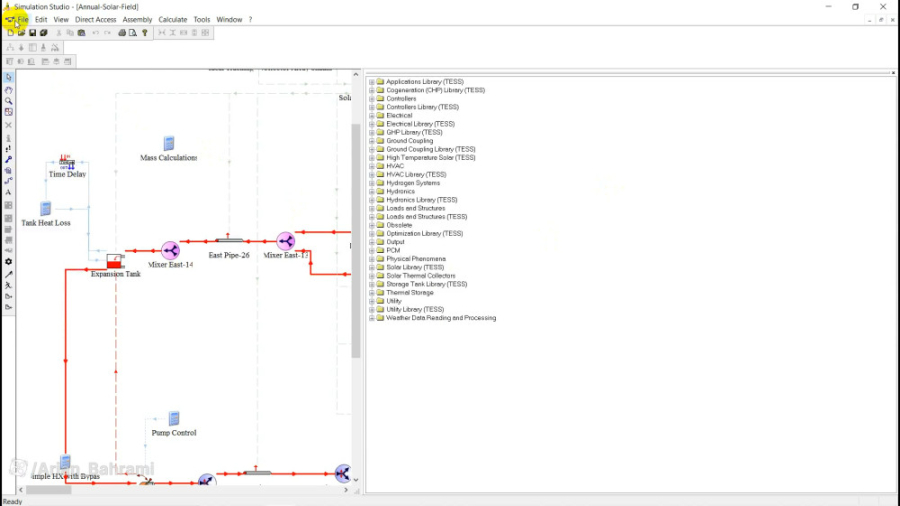This screenshot has height=506, width=900.
Task: Expand the Hydronics tree node
Action: click(372, 192)
